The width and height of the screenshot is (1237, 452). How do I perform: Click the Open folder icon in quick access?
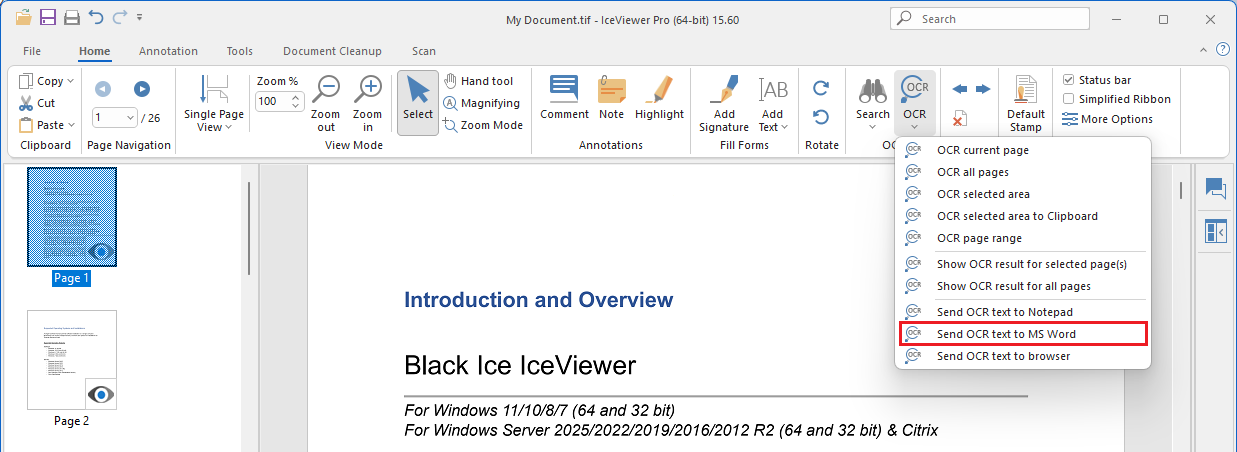coord(23,18)
